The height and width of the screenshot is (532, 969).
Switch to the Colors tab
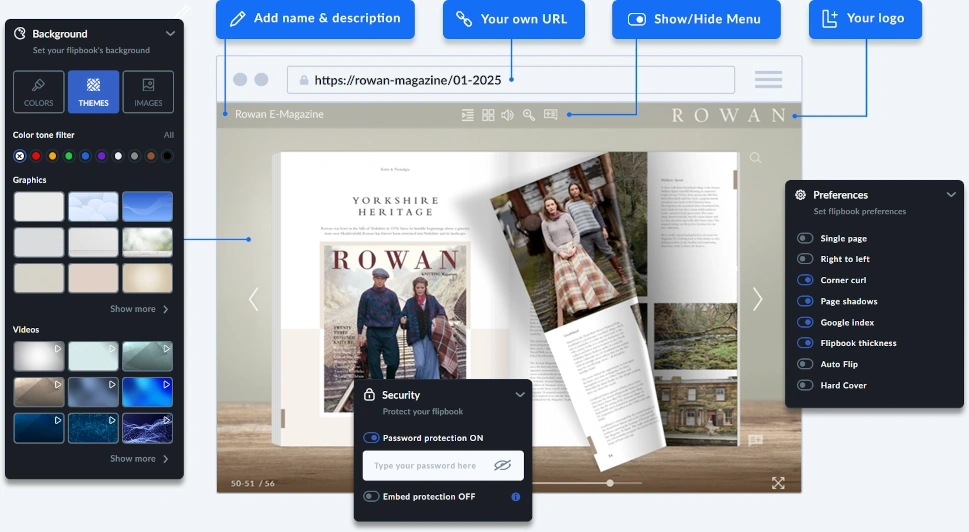[39, 92]
